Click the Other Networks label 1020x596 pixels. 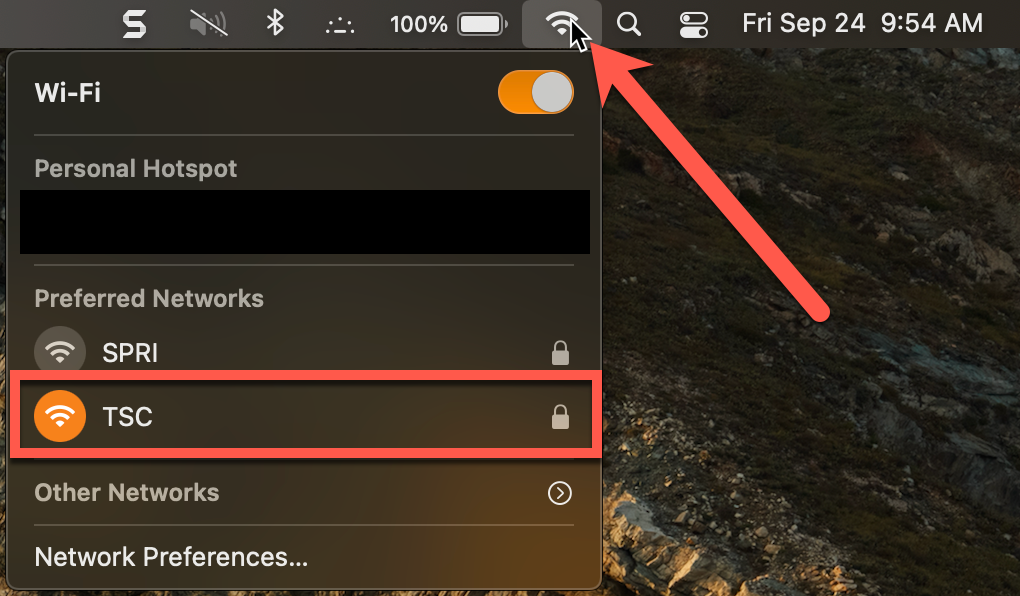click(127, 493)
